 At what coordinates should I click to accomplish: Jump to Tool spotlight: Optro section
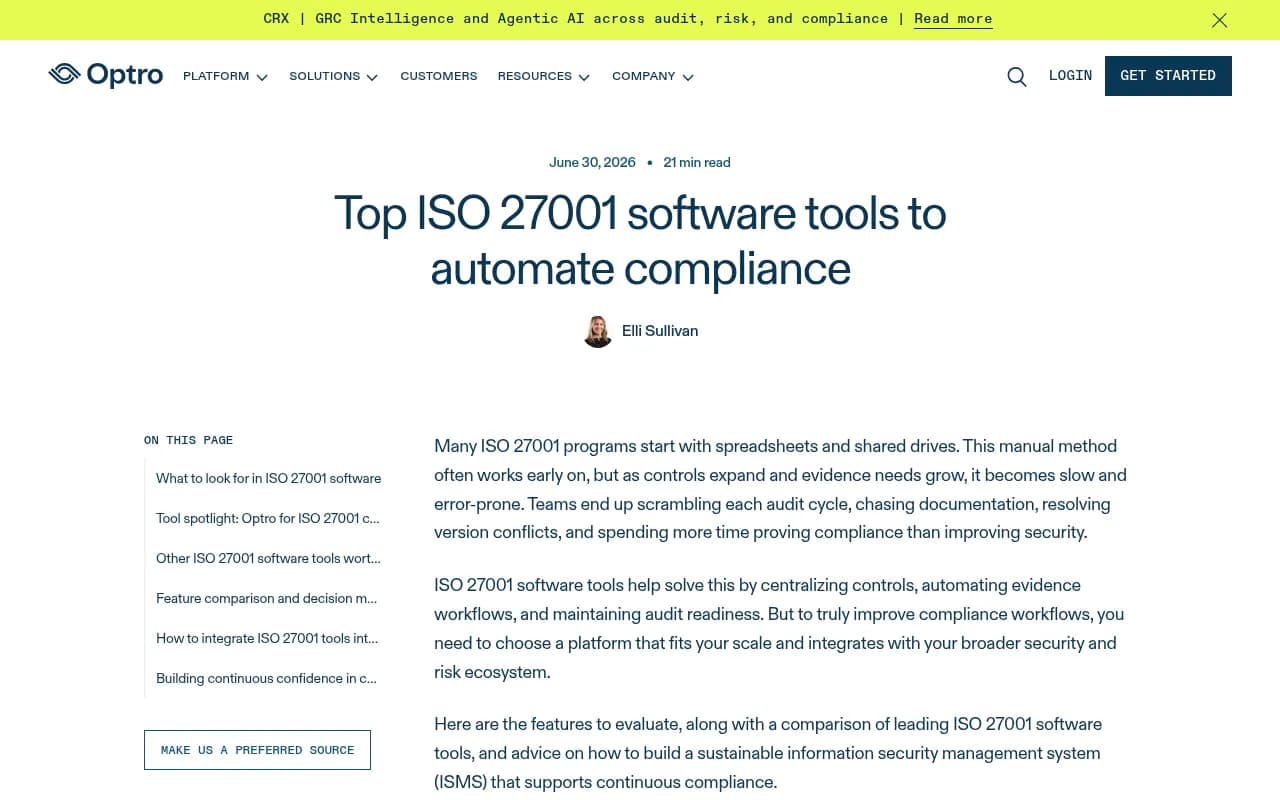click(x=268, y=518)
